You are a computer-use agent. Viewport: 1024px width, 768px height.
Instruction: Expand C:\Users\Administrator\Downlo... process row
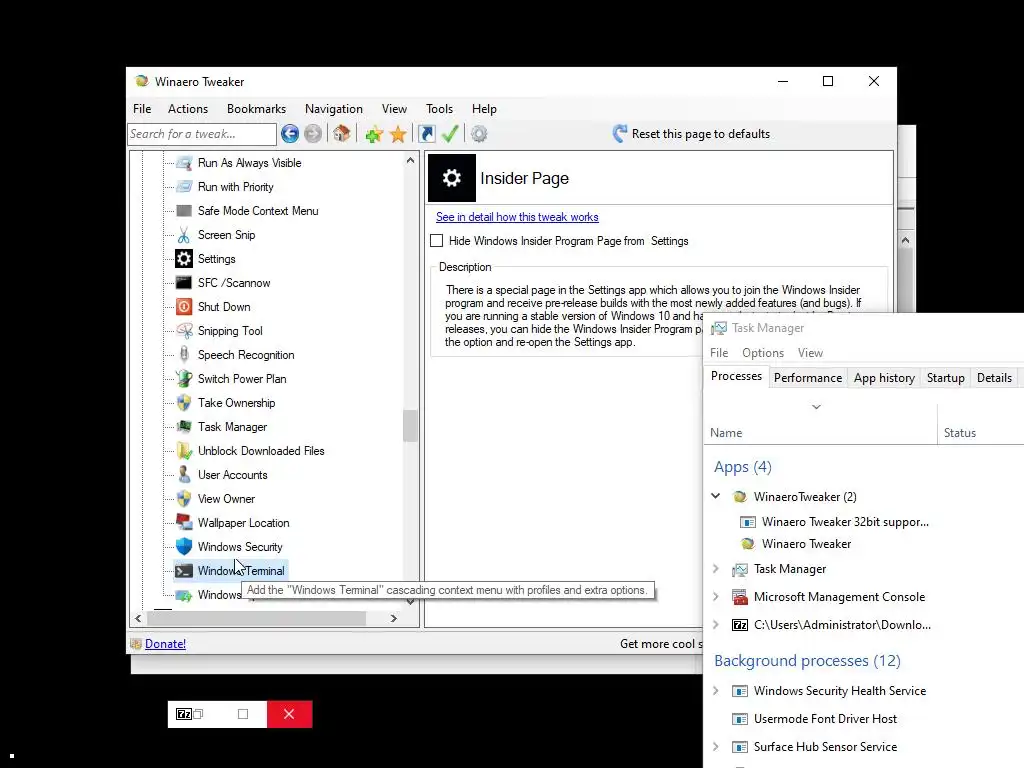pos(716,625)
